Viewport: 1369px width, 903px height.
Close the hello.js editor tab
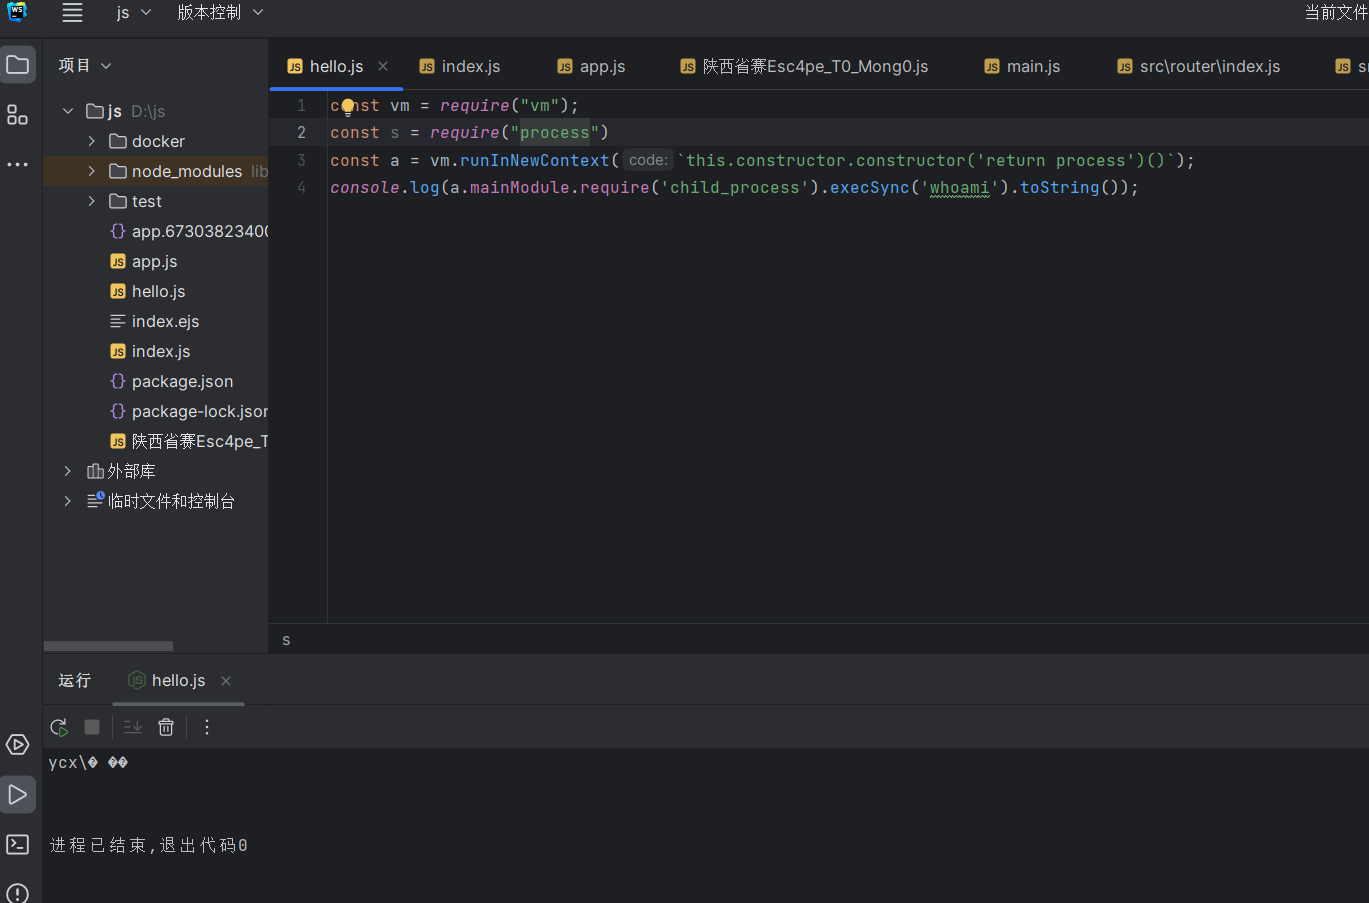383,66
